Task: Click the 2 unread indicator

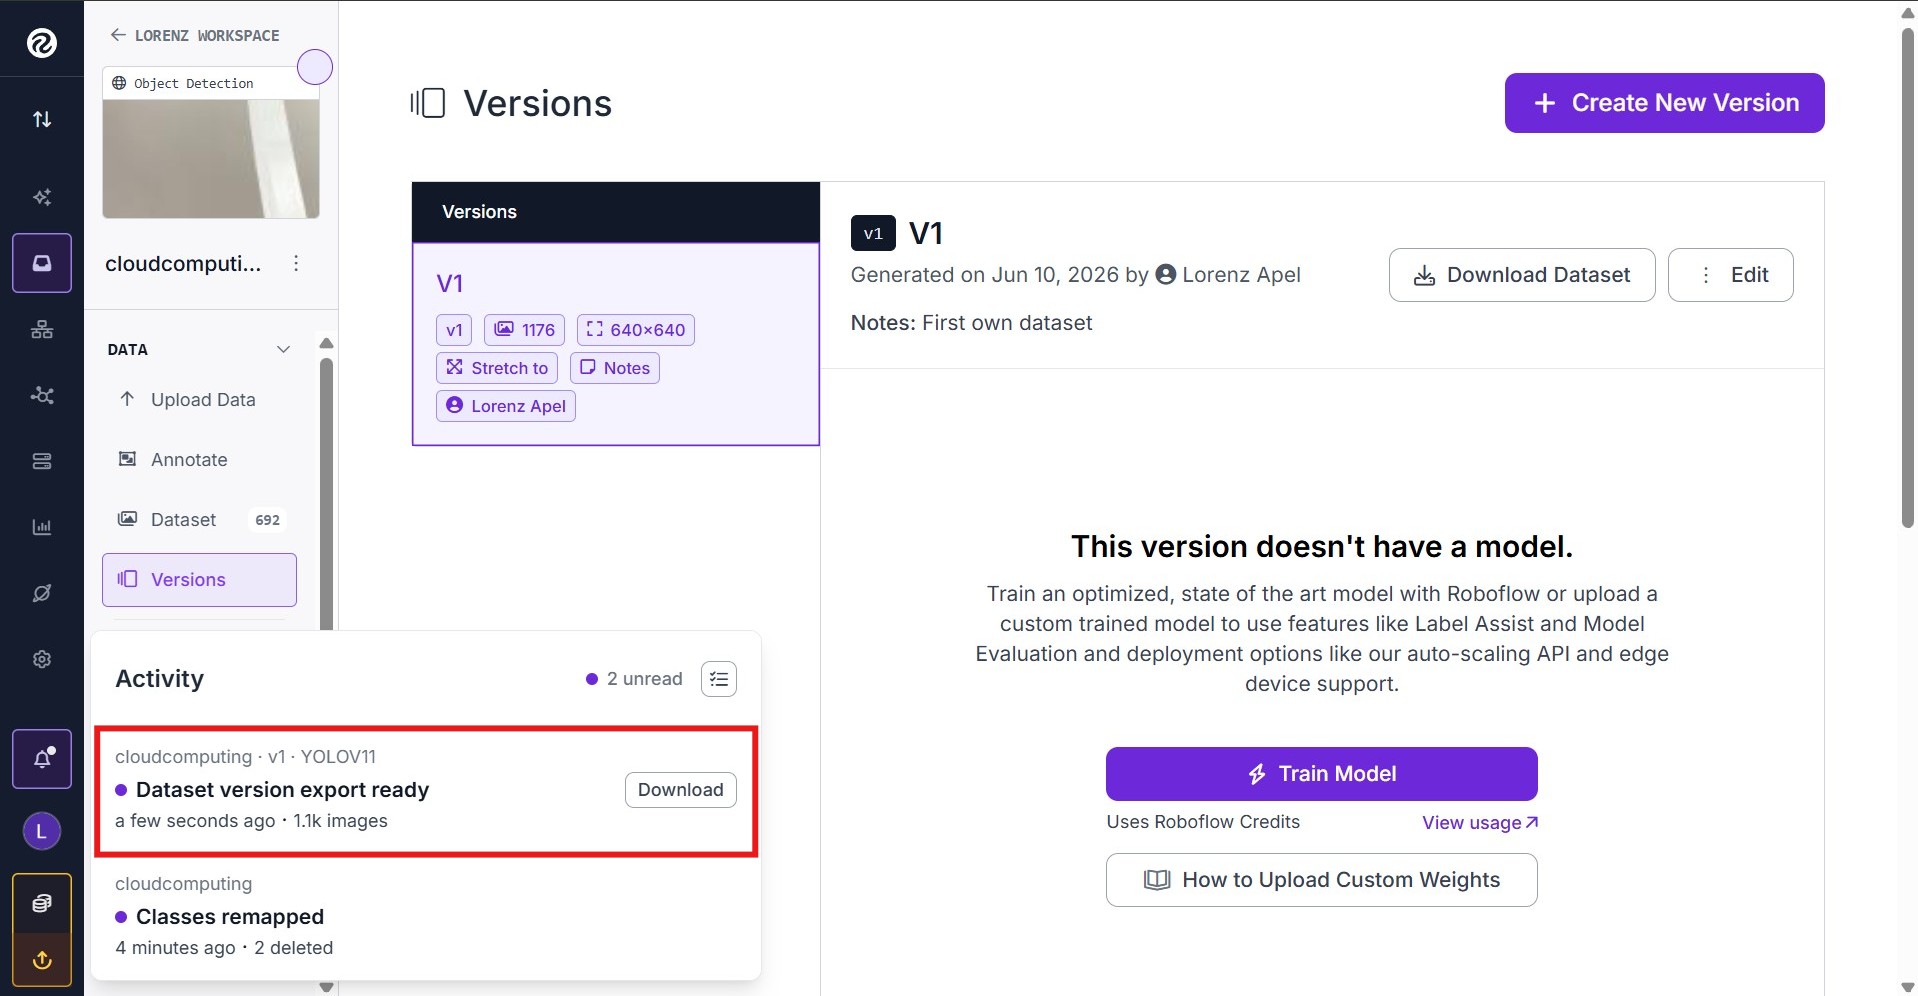Action: click(x=634, y=679)
